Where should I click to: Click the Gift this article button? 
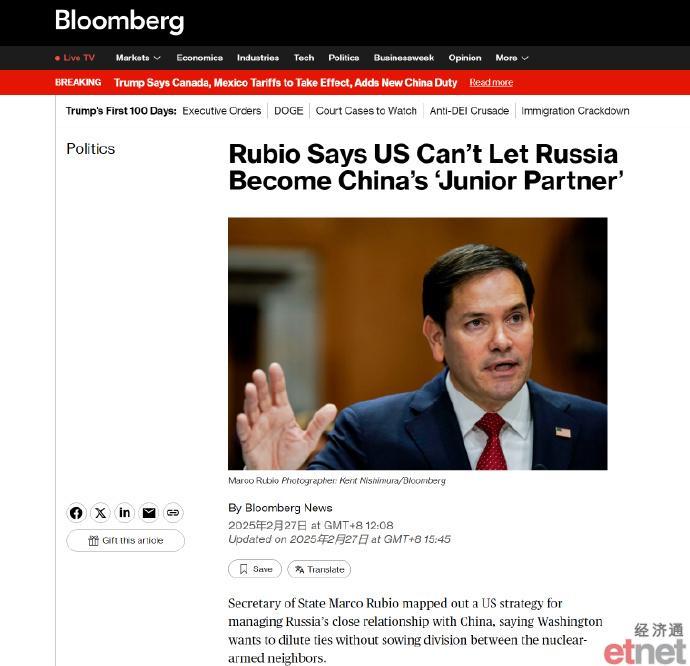[125, 541]
